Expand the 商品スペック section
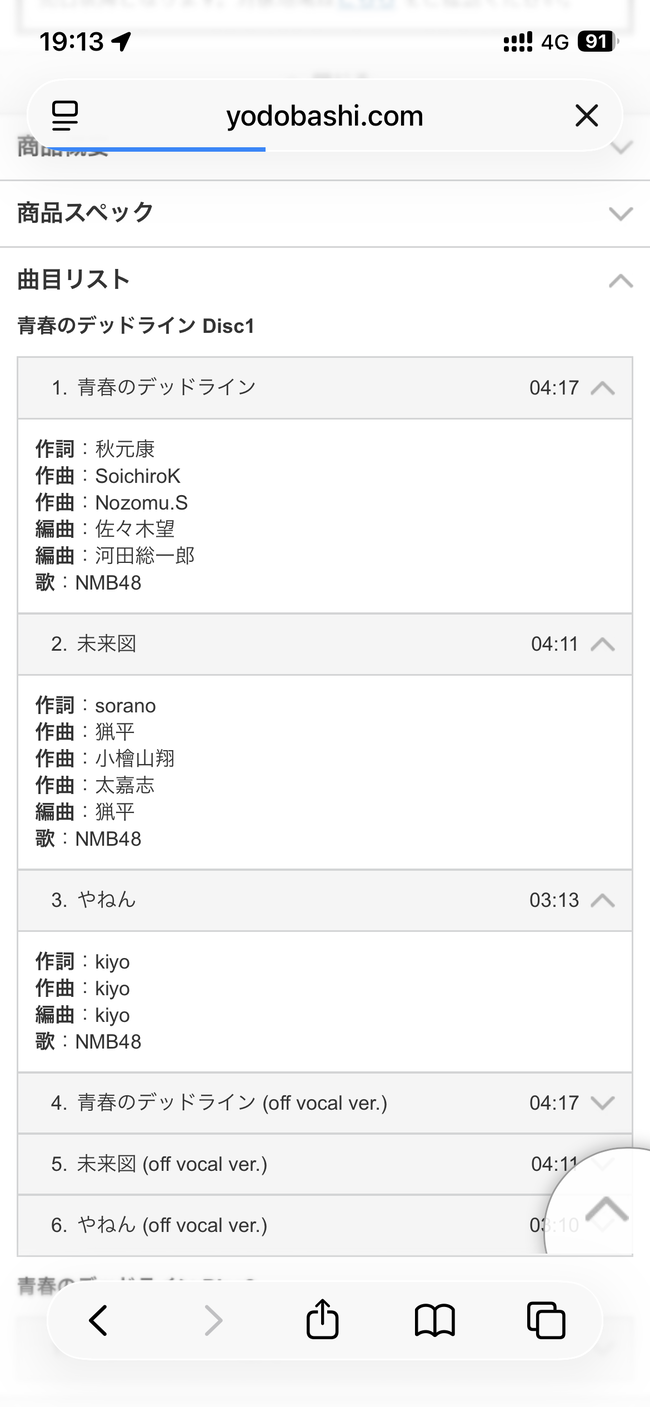Image resolution: width=650 pixels, height=1407 pixels. (620, 213)
